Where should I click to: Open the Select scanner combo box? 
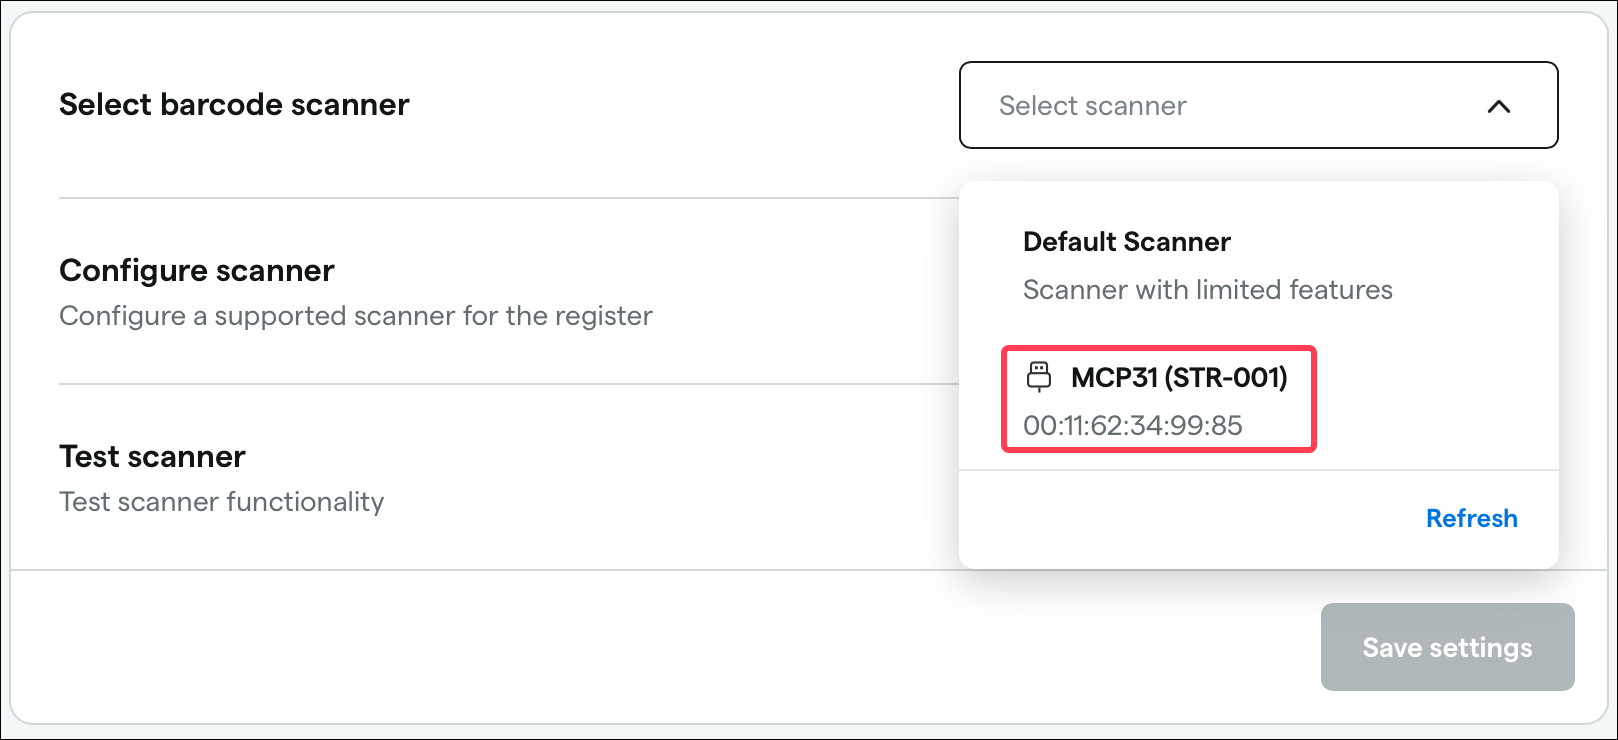coord(1258,105)
